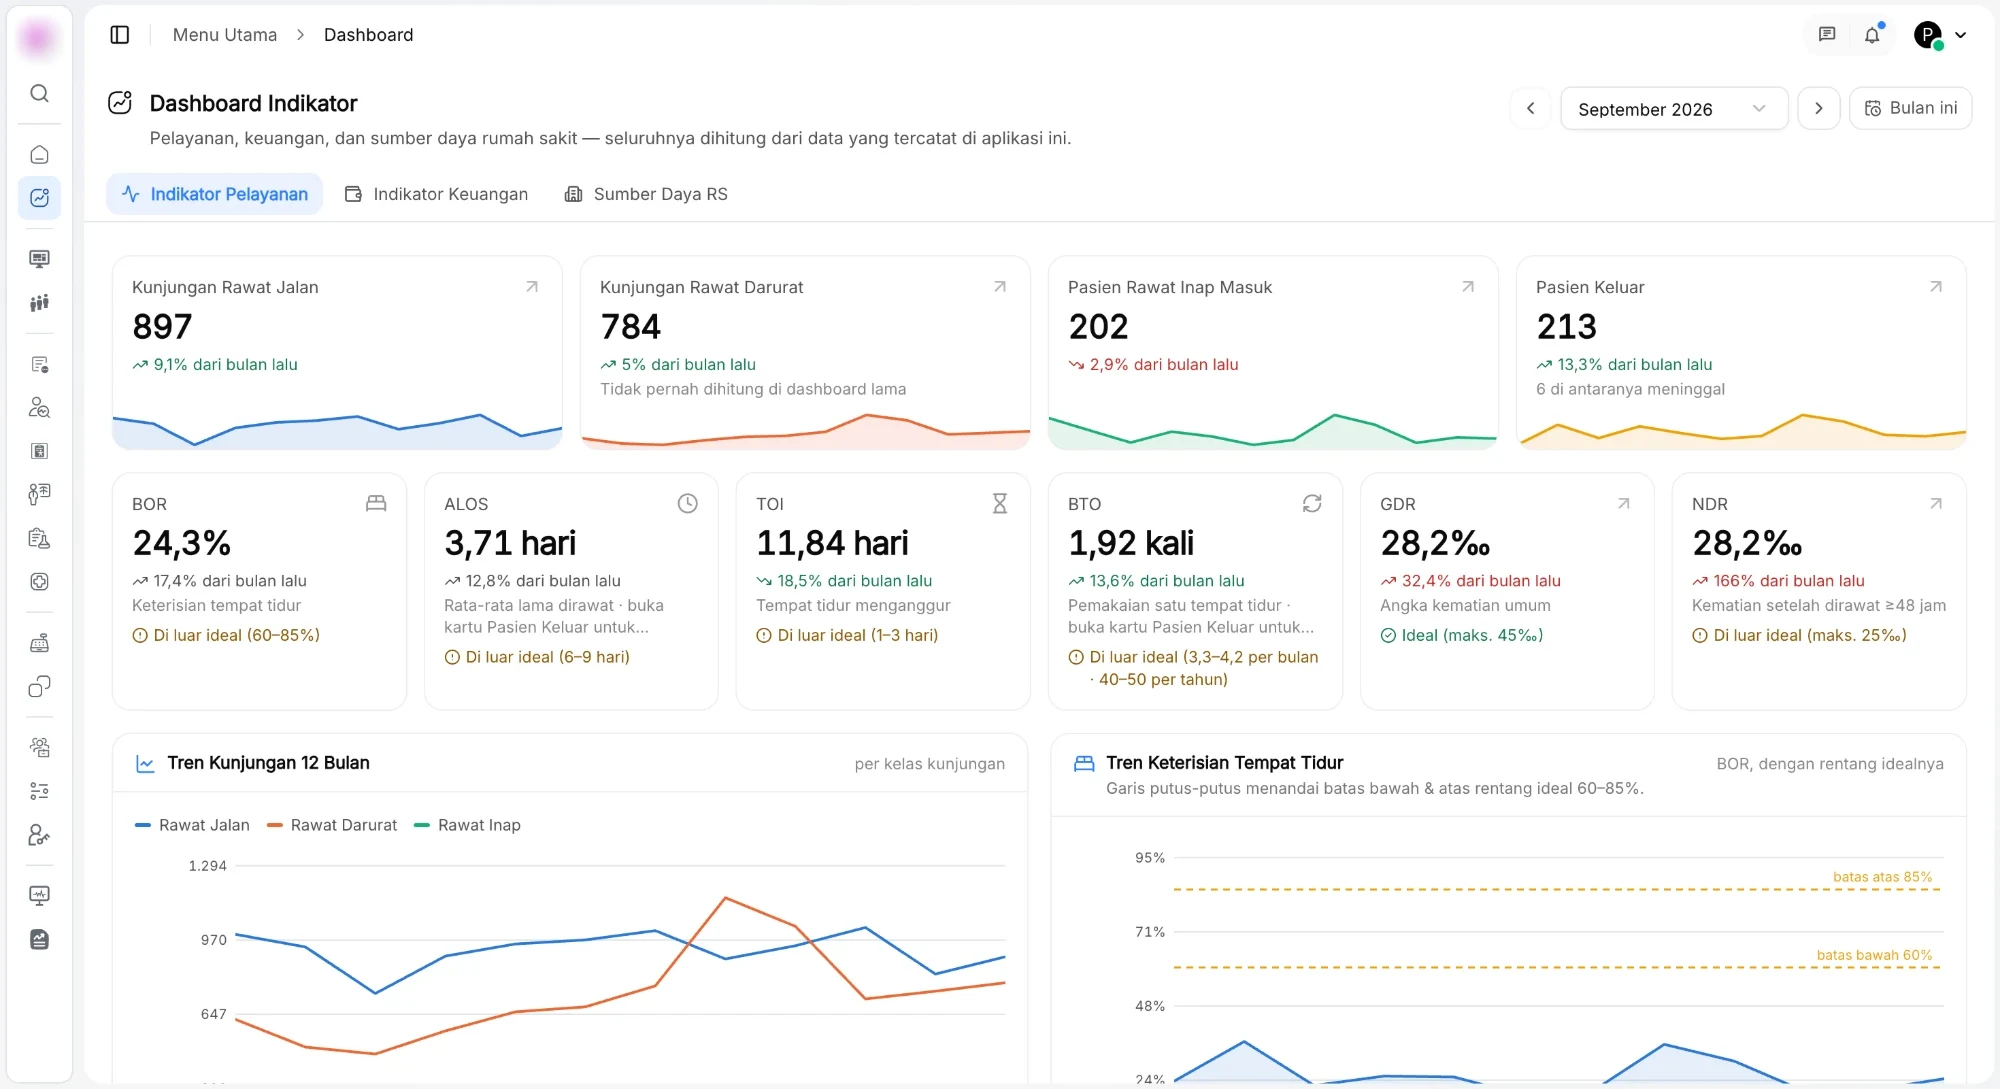2000x1089 pixels.
Task: Go to the home icon in the sidebar
Action: 39,154
